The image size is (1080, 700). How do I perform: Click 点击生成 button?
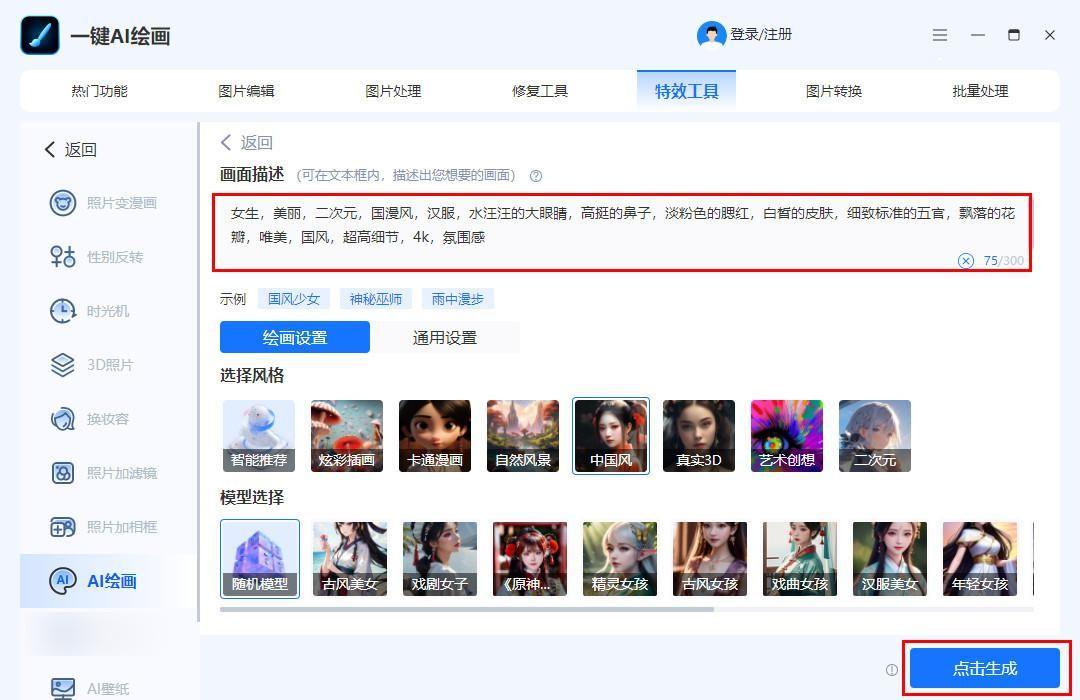tap(984, 668)
